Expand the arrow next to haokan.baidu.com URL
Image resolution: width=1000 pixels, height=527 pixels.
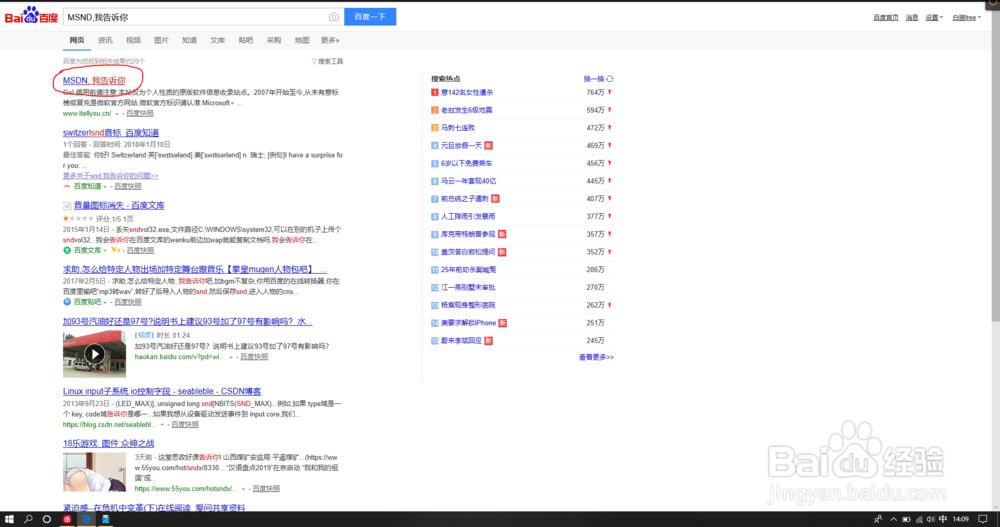click(231, 357)
